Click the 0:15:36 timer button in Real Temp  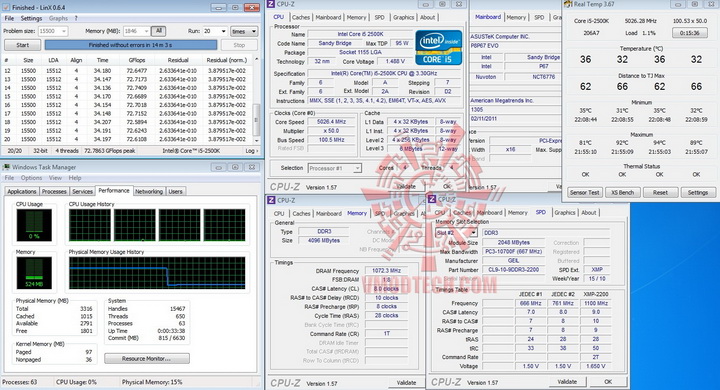coord(690,33)
